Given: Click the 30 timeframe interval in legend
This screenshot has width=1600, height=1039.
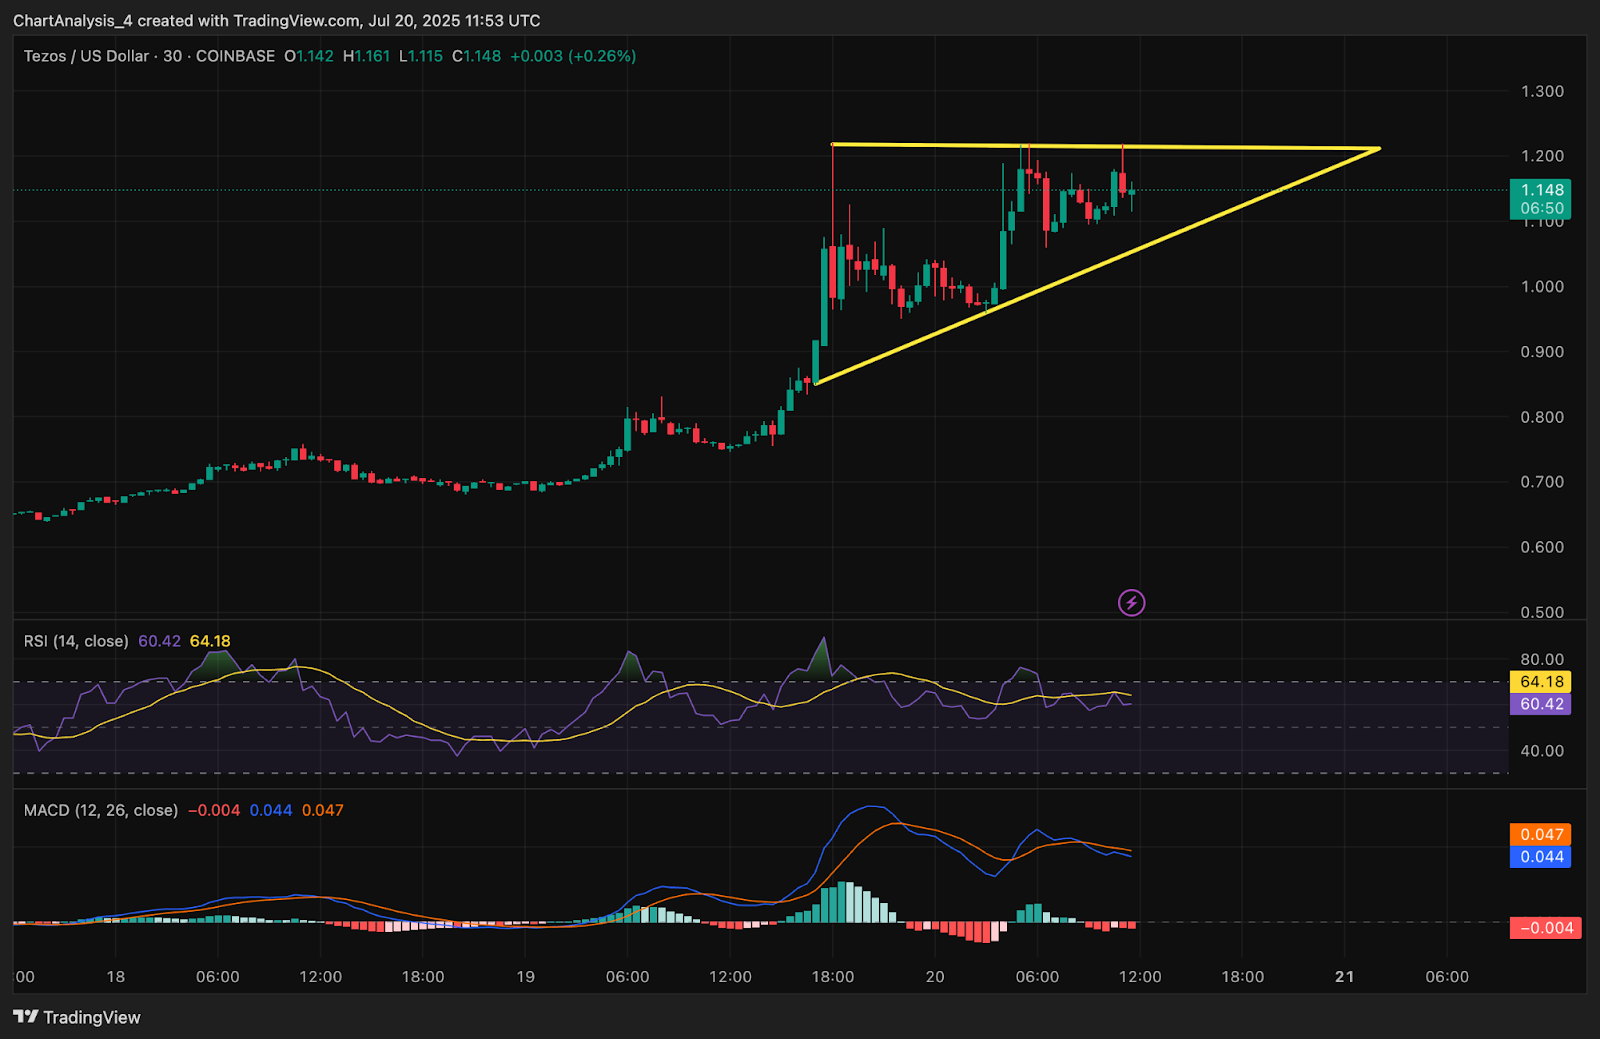Looking at the screenshot, I should tap(172, 56).
